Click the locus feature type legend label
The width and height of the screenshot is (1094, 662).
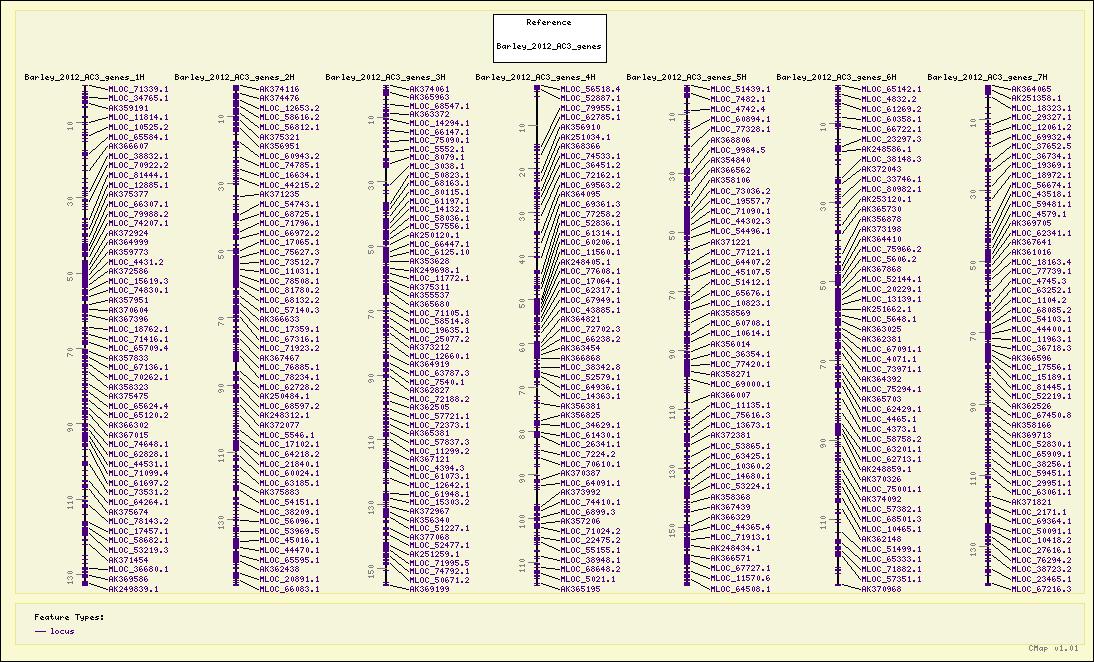(x=62, y=631)
